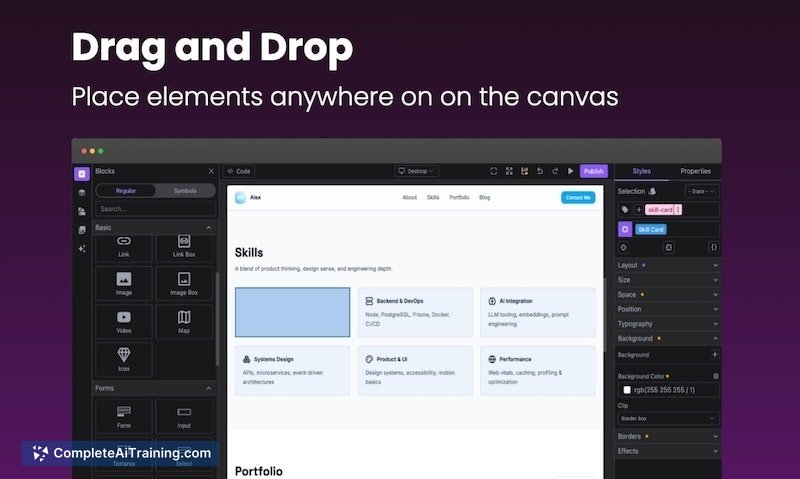This screenshot has height=479, width=800.
Task: Click the Publish button
Action: click(593, 171)
